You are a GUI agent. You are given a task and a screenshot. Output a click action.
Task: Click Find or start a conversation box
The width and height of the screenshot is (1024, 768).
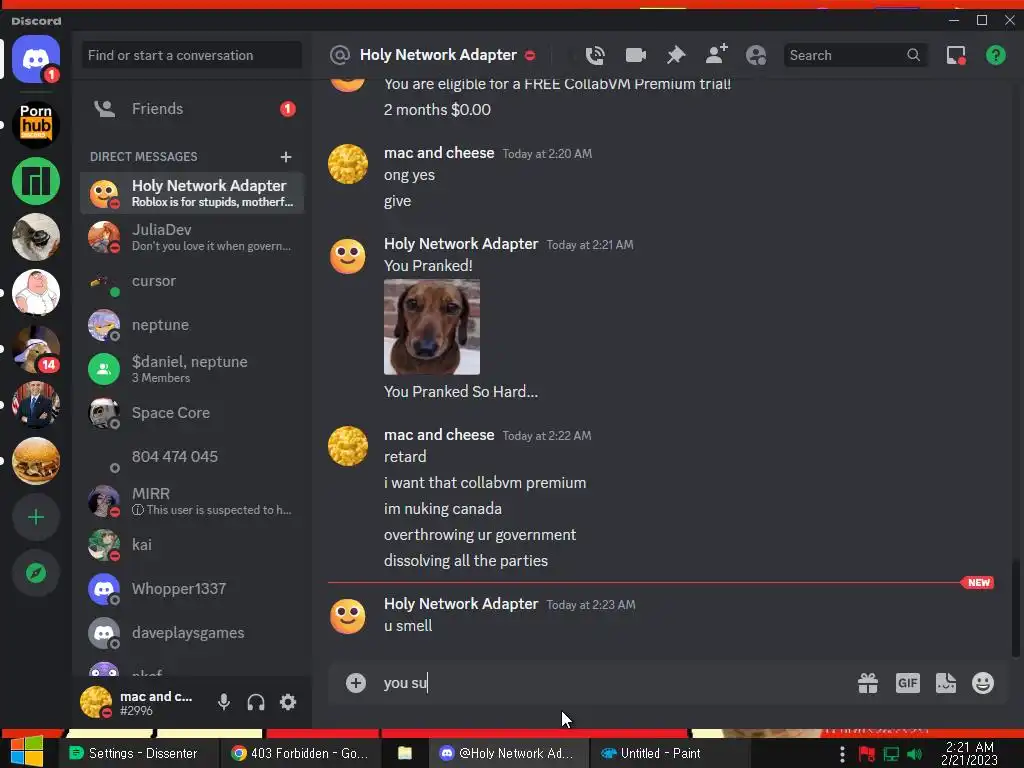pyautogui.click(x=191, y=56)
